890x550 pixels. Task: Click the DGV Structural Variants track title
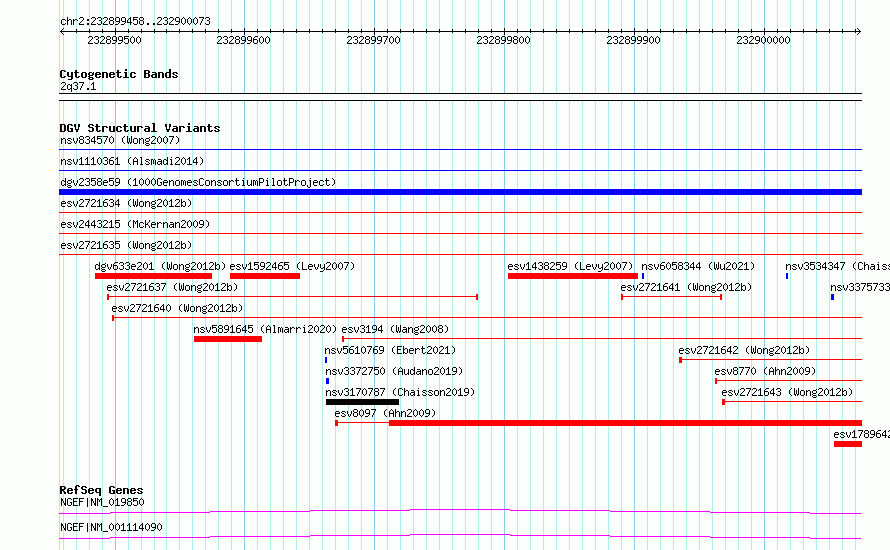coord(140,128)
